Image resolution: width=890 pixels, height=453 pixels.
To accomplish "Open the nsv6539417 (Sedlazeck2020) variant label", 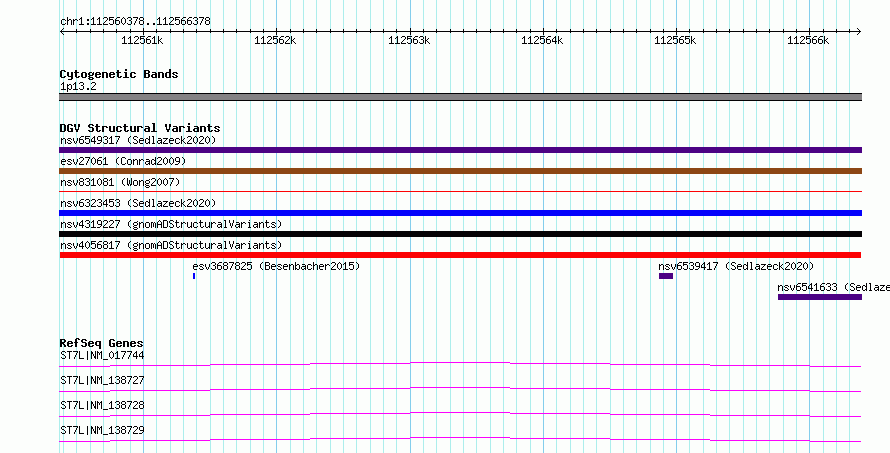I will point(736,266).
